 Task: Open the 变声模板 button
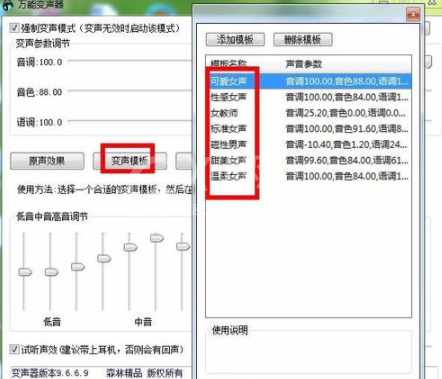pos(130,161)
